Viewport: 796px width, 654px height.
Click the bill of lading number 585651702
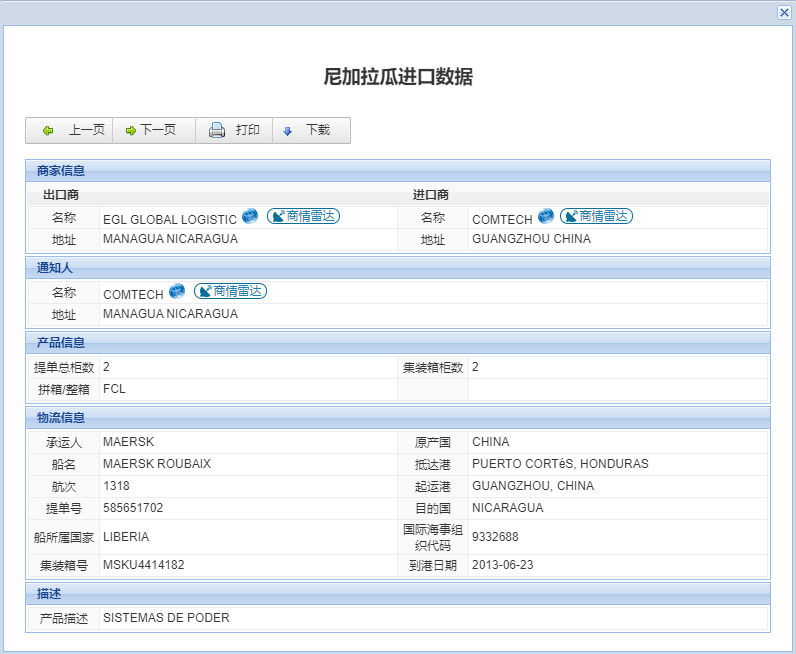click(133, 508)
